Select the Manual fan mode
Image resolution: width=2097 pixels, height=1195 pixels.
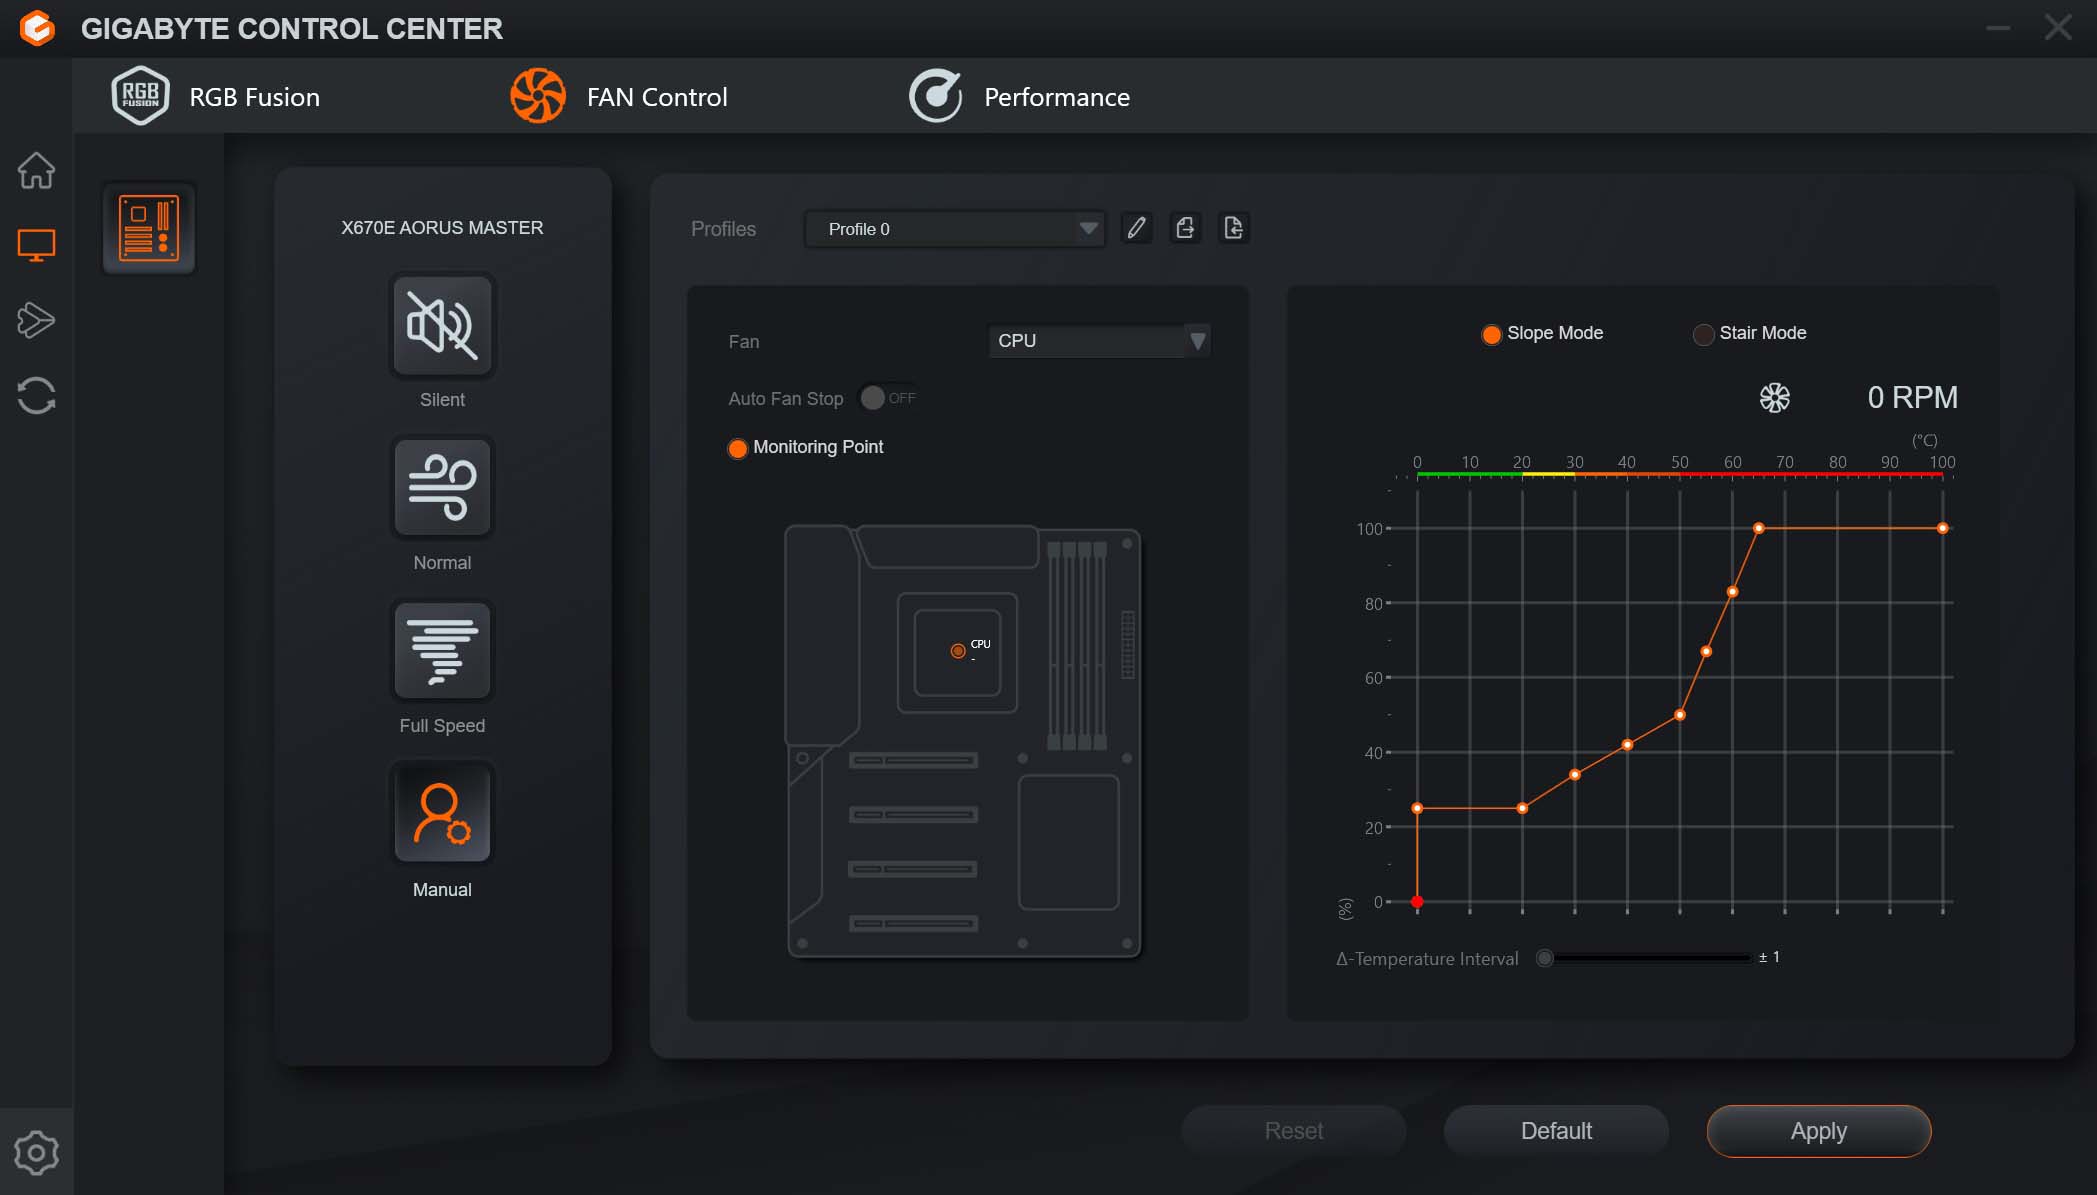(441, 813)
